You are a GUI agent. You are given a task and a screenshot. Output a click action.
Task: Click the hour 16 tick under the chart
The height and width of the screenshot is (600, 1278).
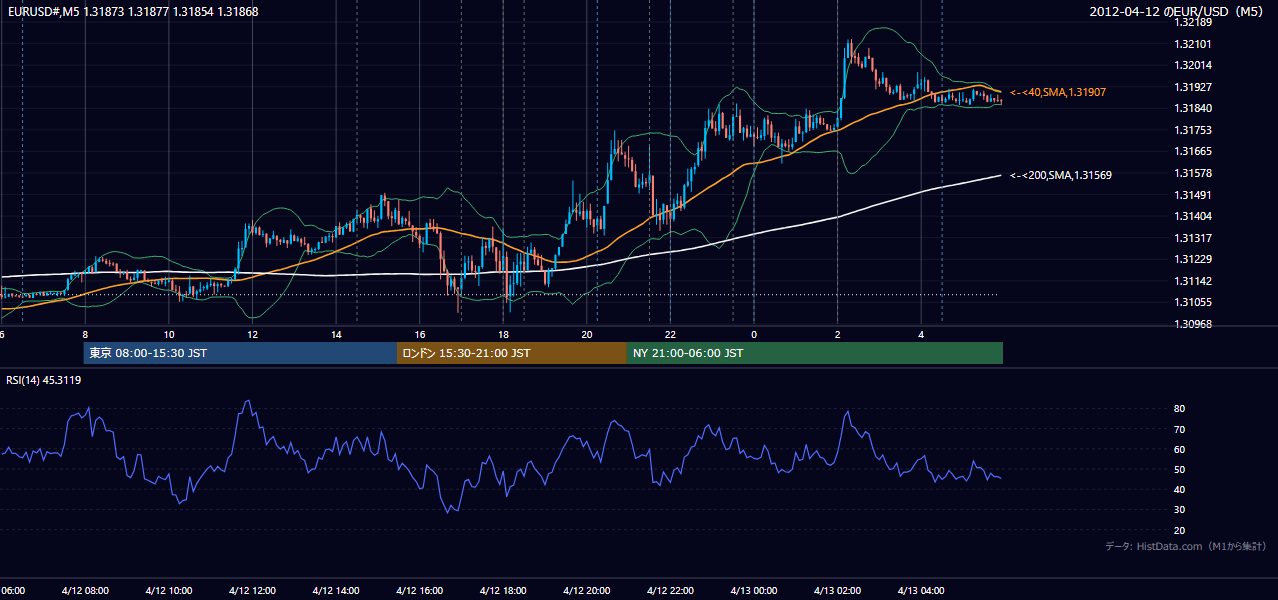[x=420, y=334]
